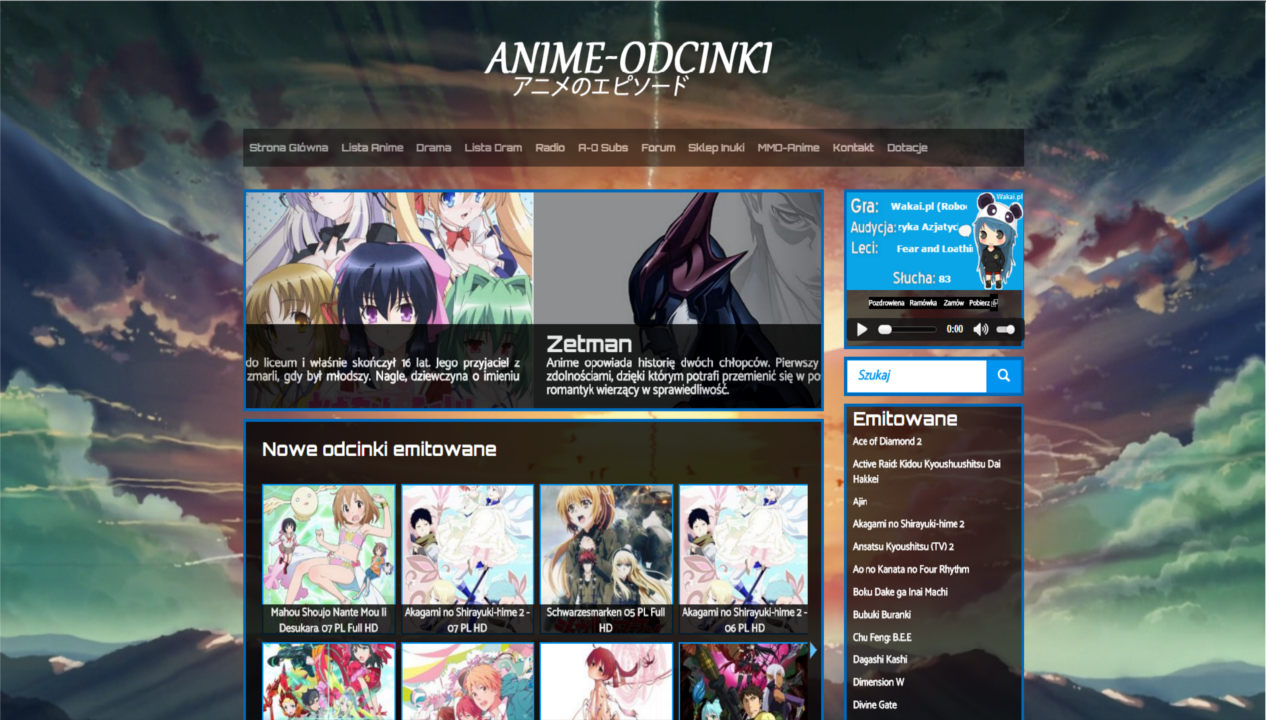Open Radio in the navigation bar

pos(550,148)
